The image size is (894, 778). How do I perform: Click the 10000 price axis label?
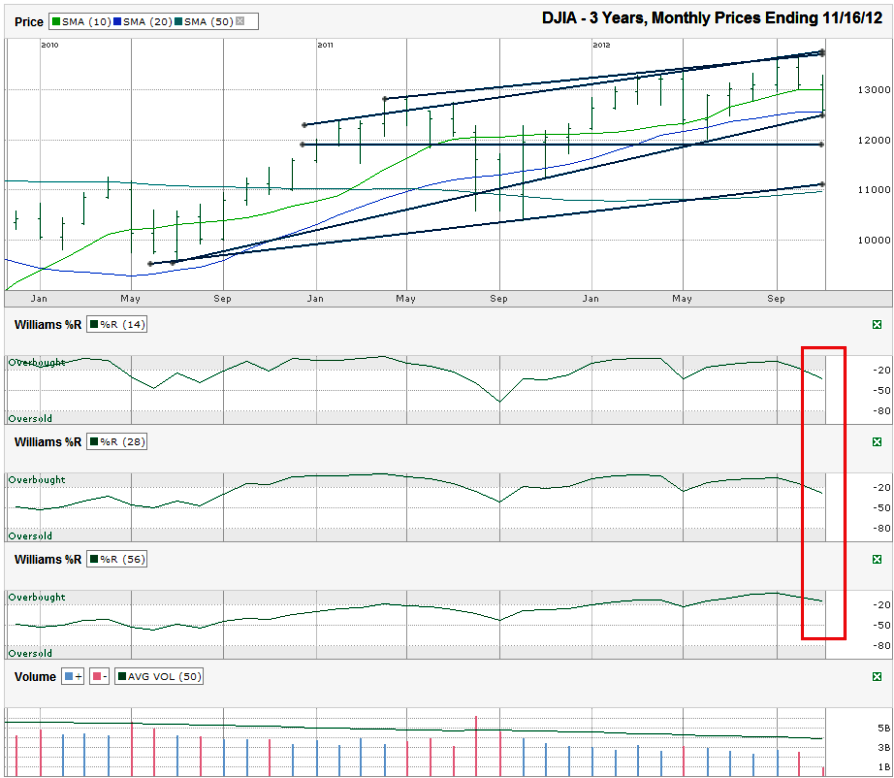click(x=874, y=240)
